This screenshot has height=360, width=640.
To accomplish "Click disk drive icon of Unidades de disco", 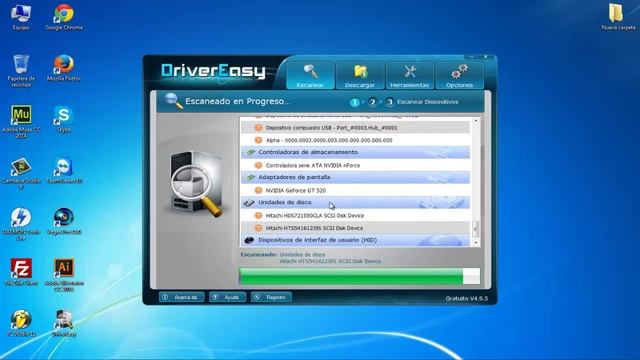I will 249,203.
